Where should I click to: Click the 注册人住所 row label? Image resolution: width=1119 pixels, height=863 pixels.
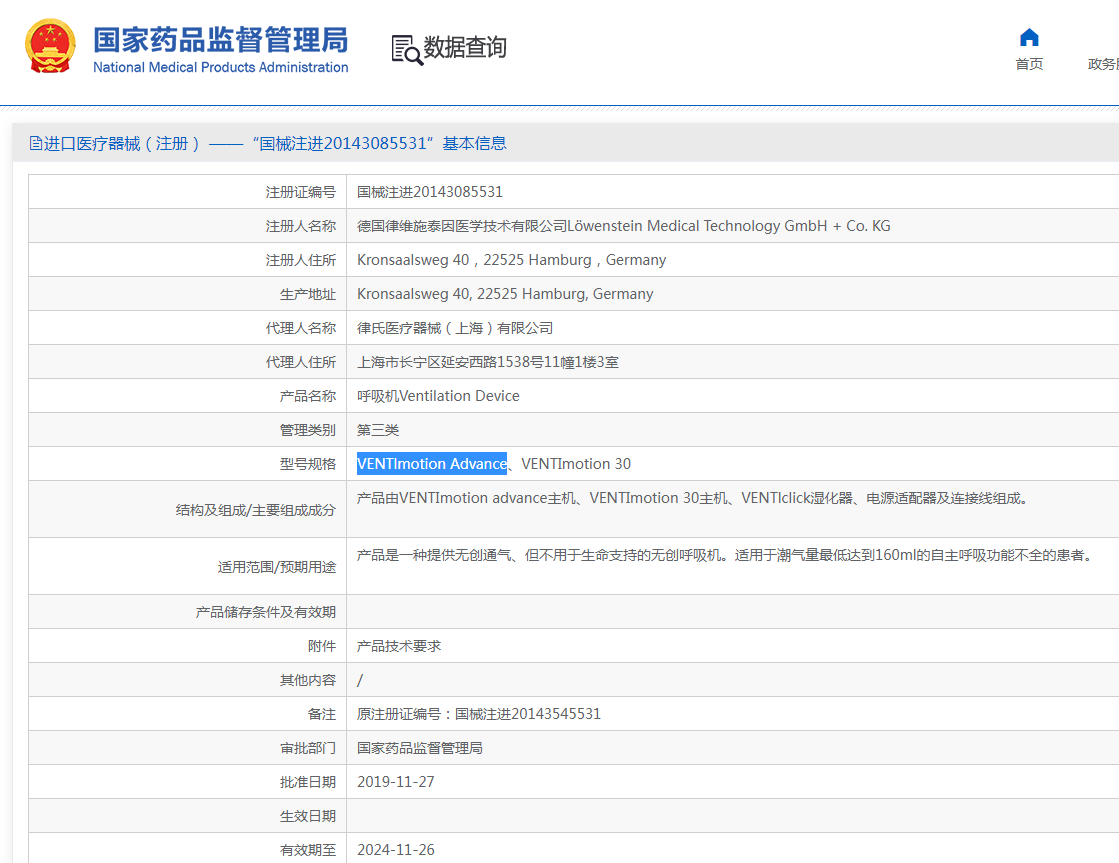click(x=300, y=260)
